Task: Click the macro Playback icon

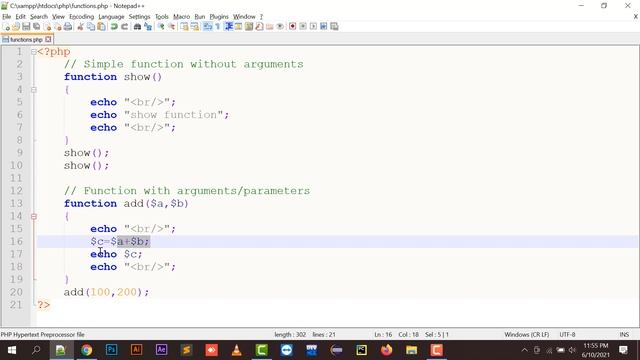Action: tap(313, 27)
